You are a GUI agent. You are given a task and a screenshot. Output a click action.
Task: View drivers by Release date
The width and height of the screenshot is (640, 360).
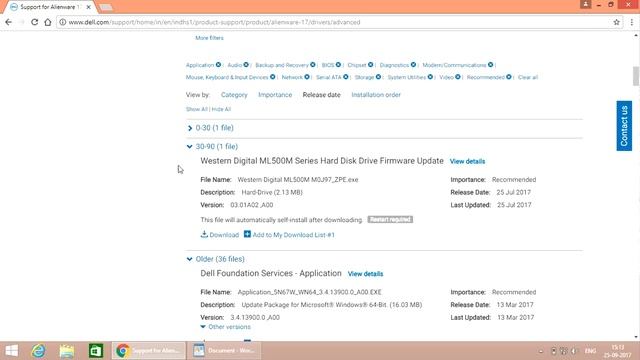tap(322, 95)
